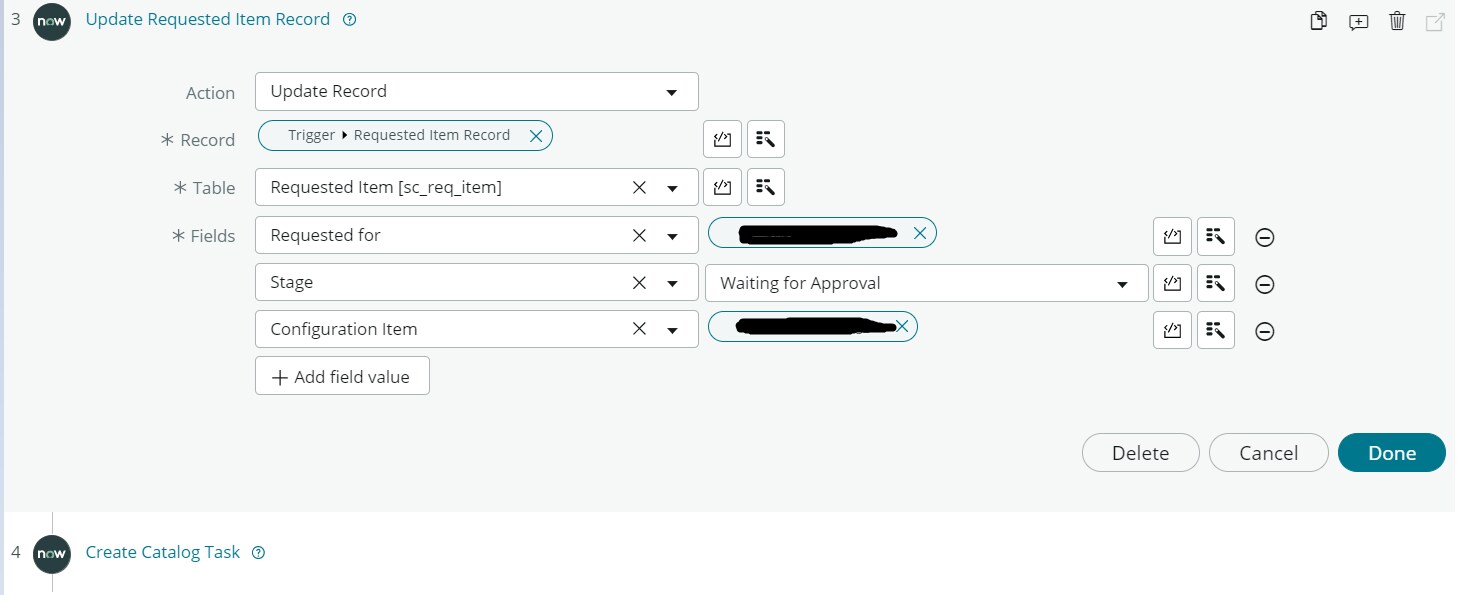Click Add field value

point(342,376)
